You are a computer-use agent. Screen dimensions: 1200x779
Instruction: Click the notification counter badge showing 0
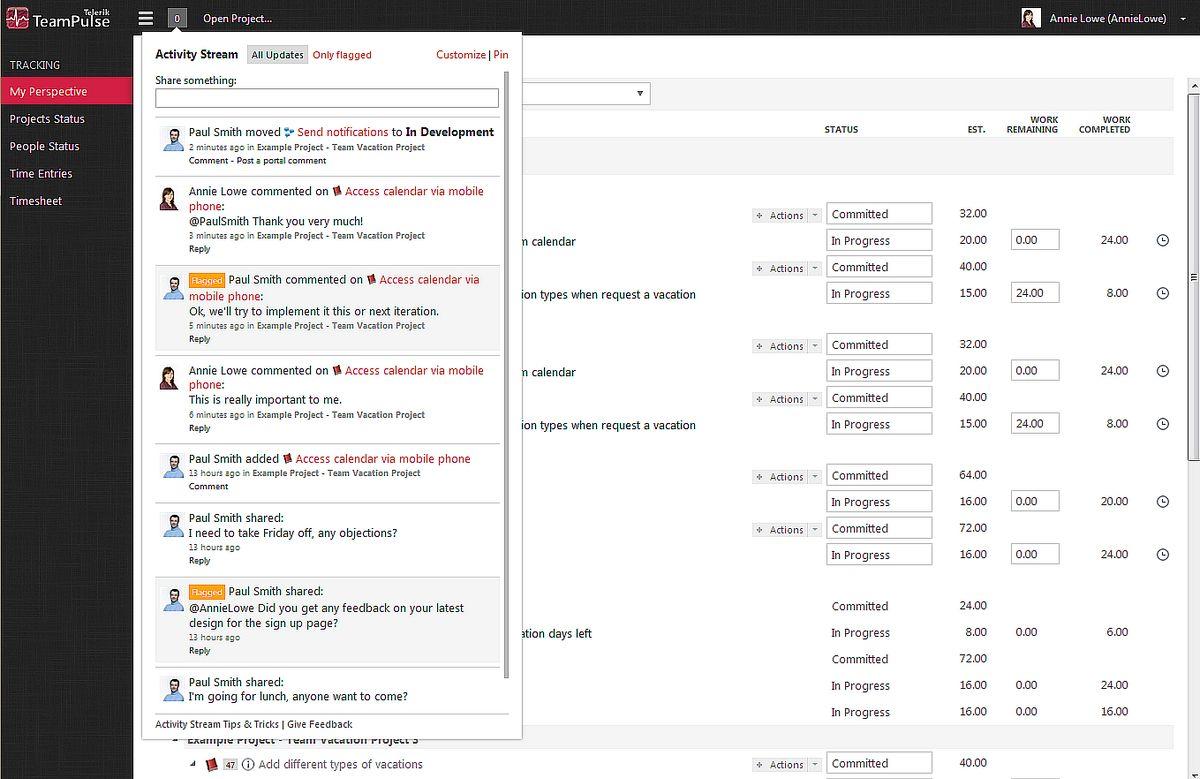click(177, 18)
